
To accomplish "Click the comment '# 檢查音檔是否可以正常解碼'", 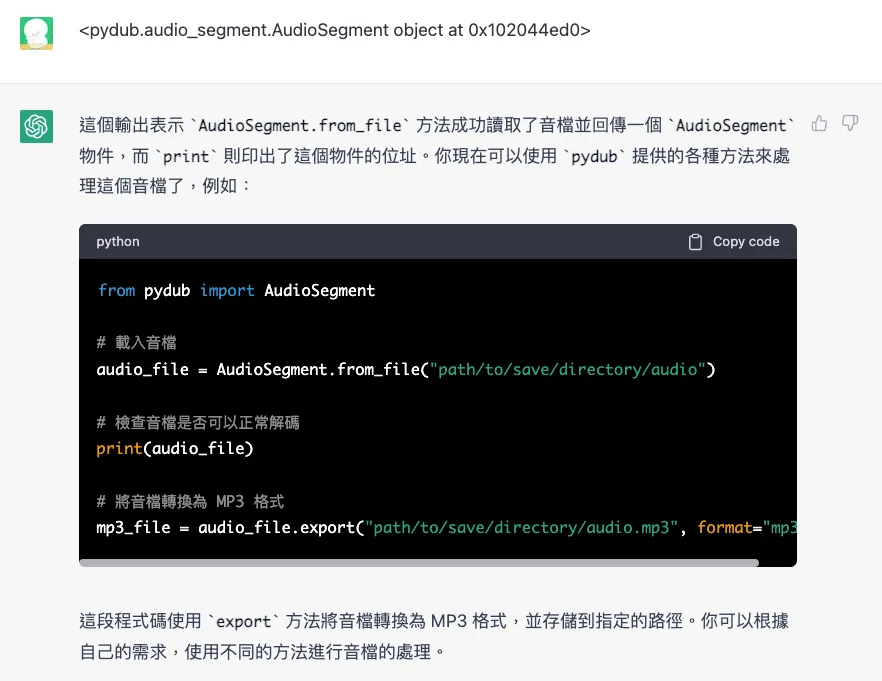I will click(197, 422).
